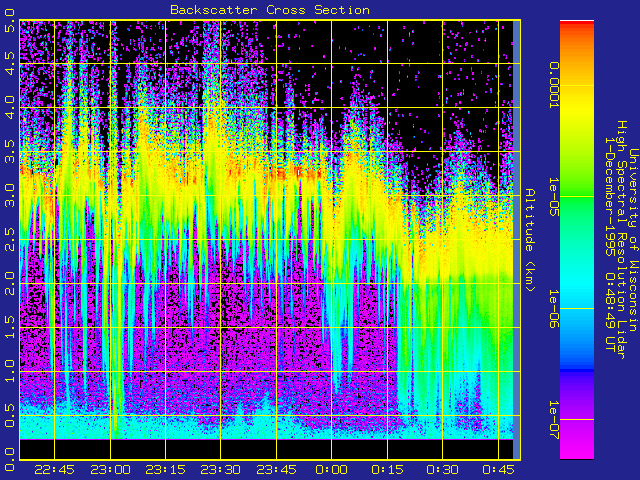Click the 2.0 altitude axis label
Screen dimensions: 640x480
9,283
